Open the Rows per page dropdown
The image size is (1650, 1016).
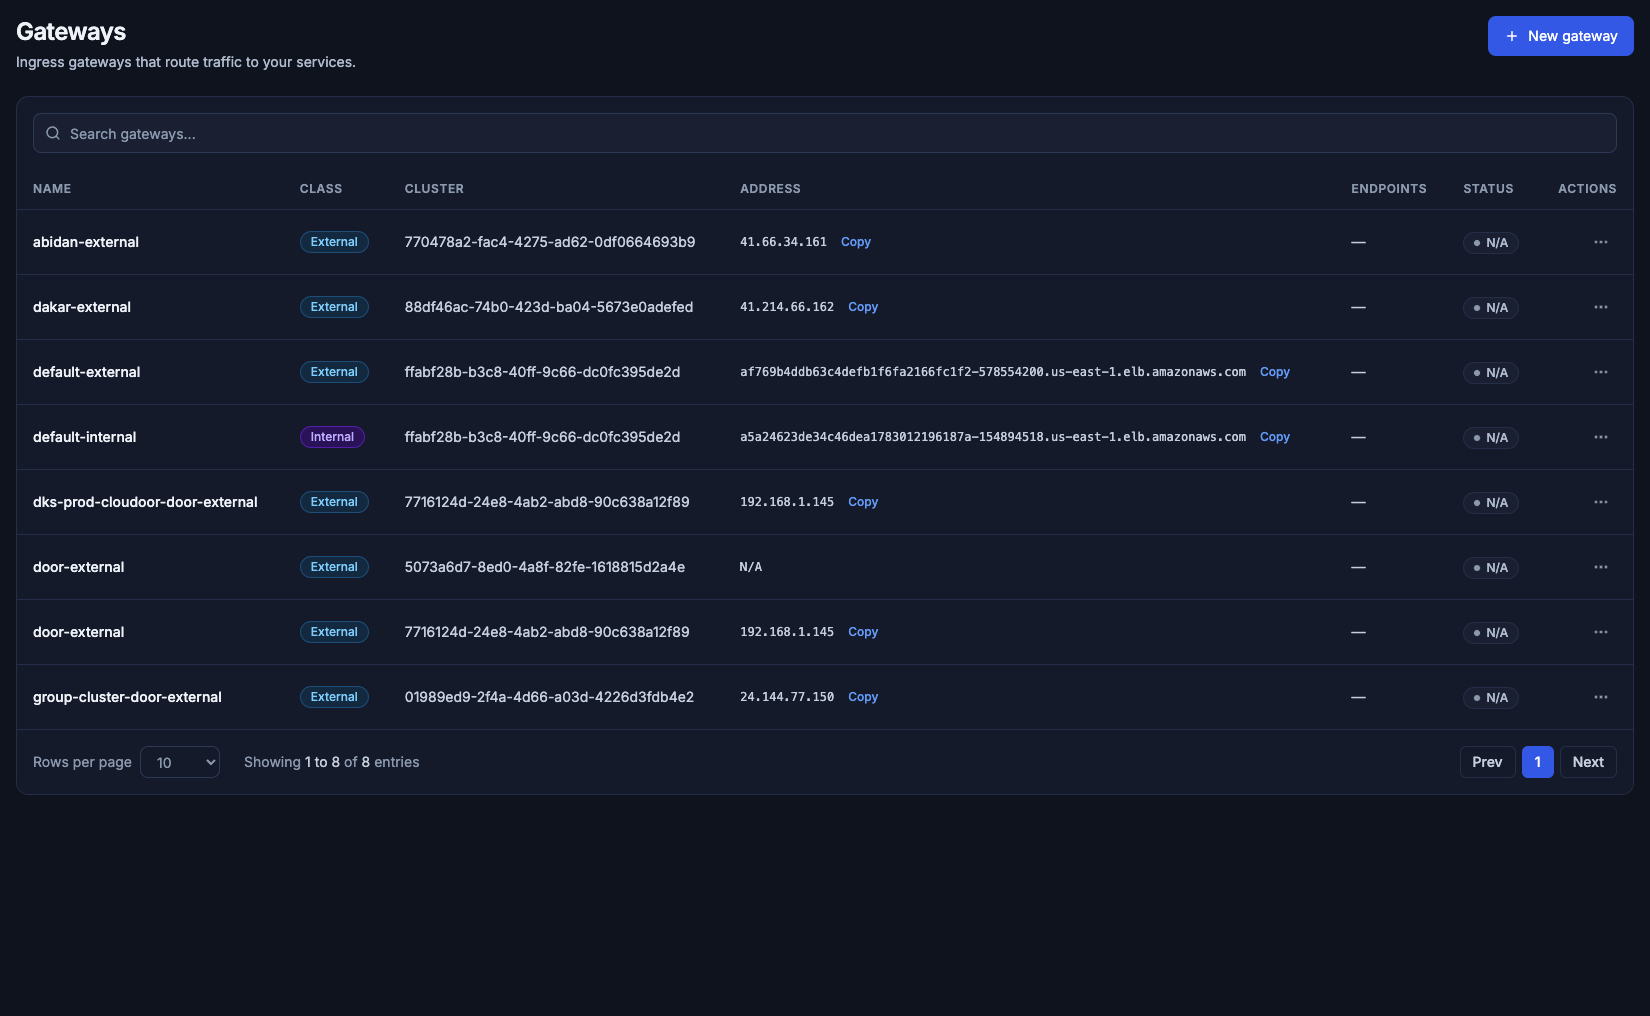click(x=180, y=762)
